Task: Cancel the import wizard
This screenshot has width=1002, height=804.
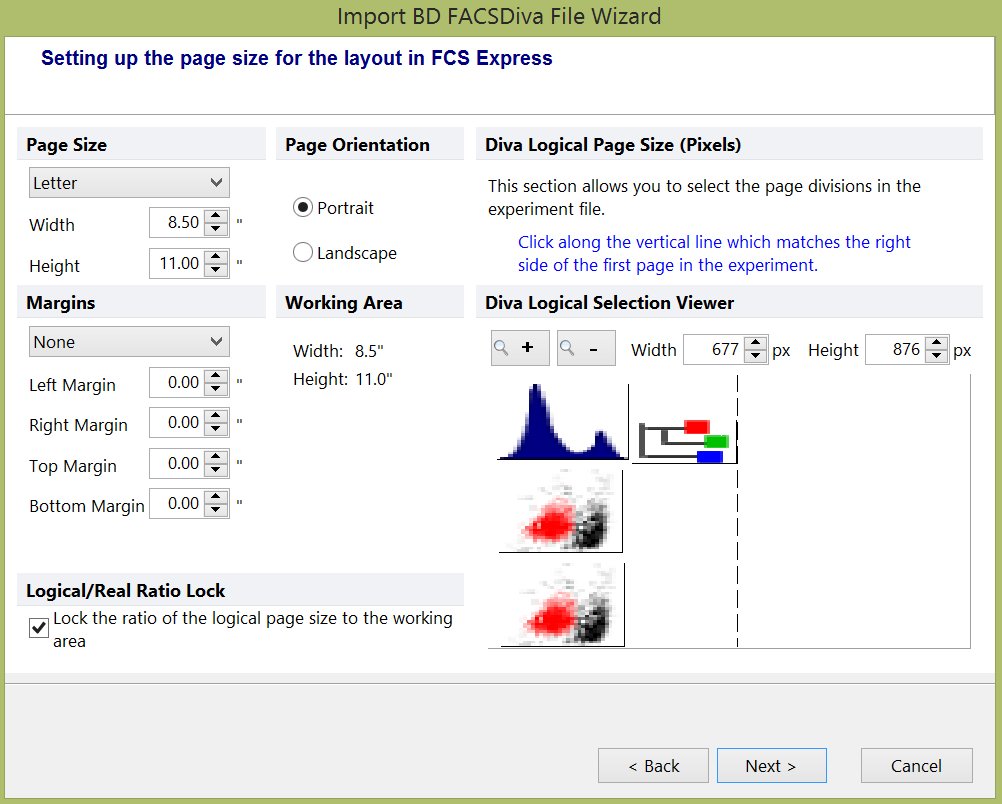Action: click(916, 766)
